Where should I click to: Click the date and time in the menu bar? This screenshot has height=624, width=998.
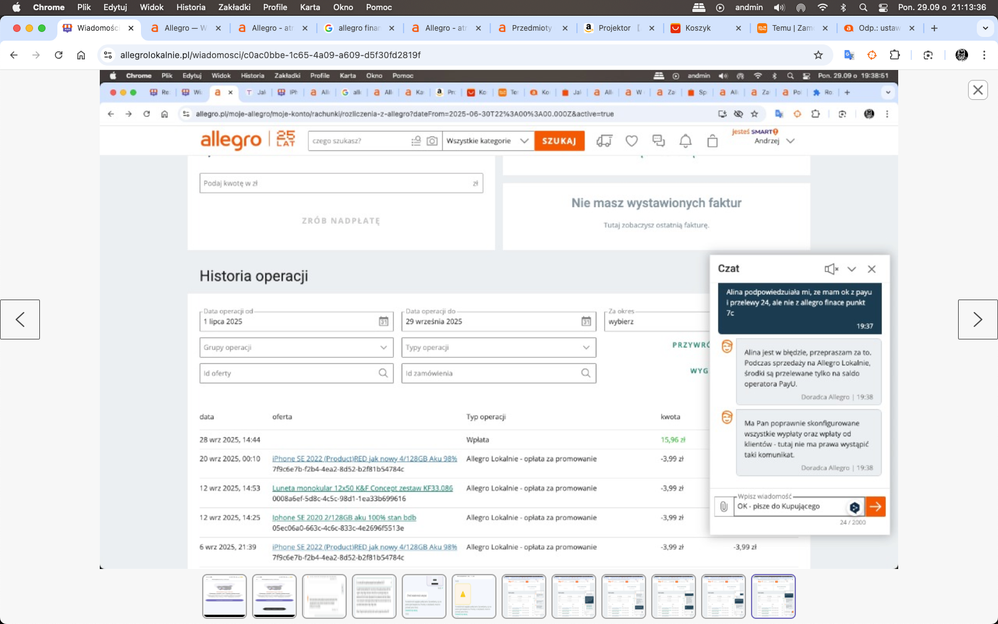[942, 8]
